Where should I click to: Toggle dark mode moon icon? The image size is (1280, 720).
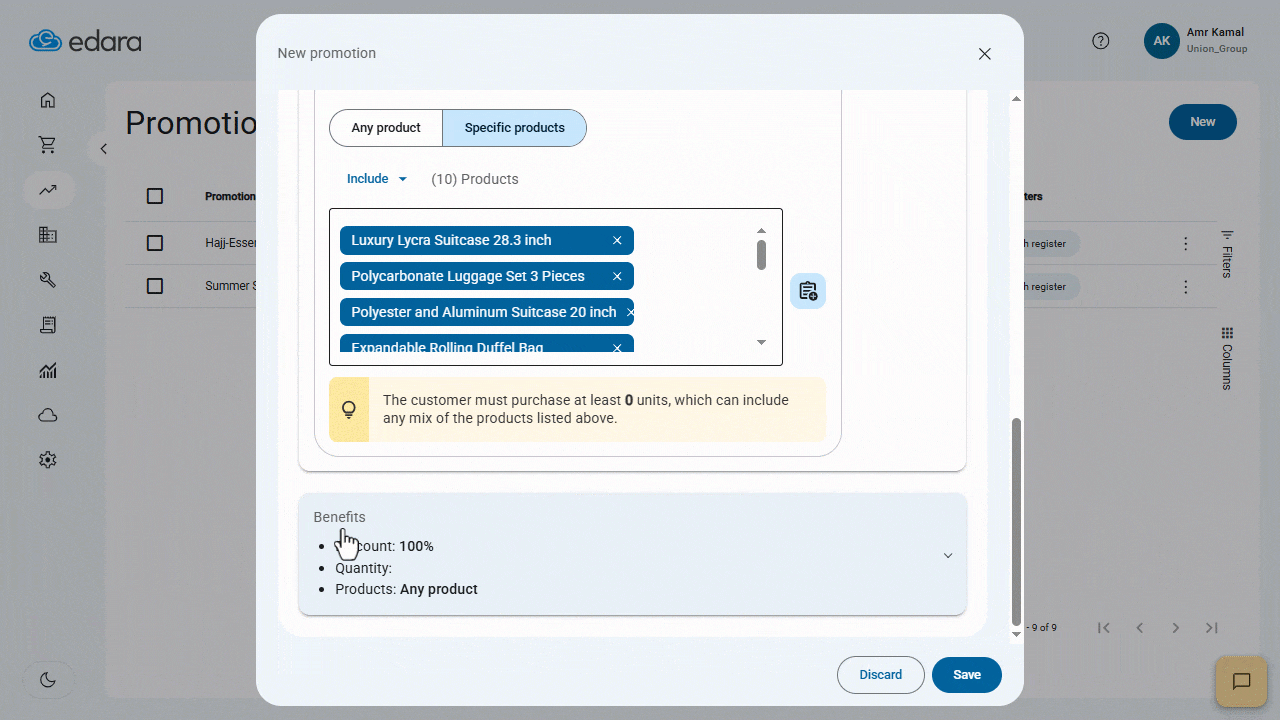pyautogui.click(x=48, y=680)
